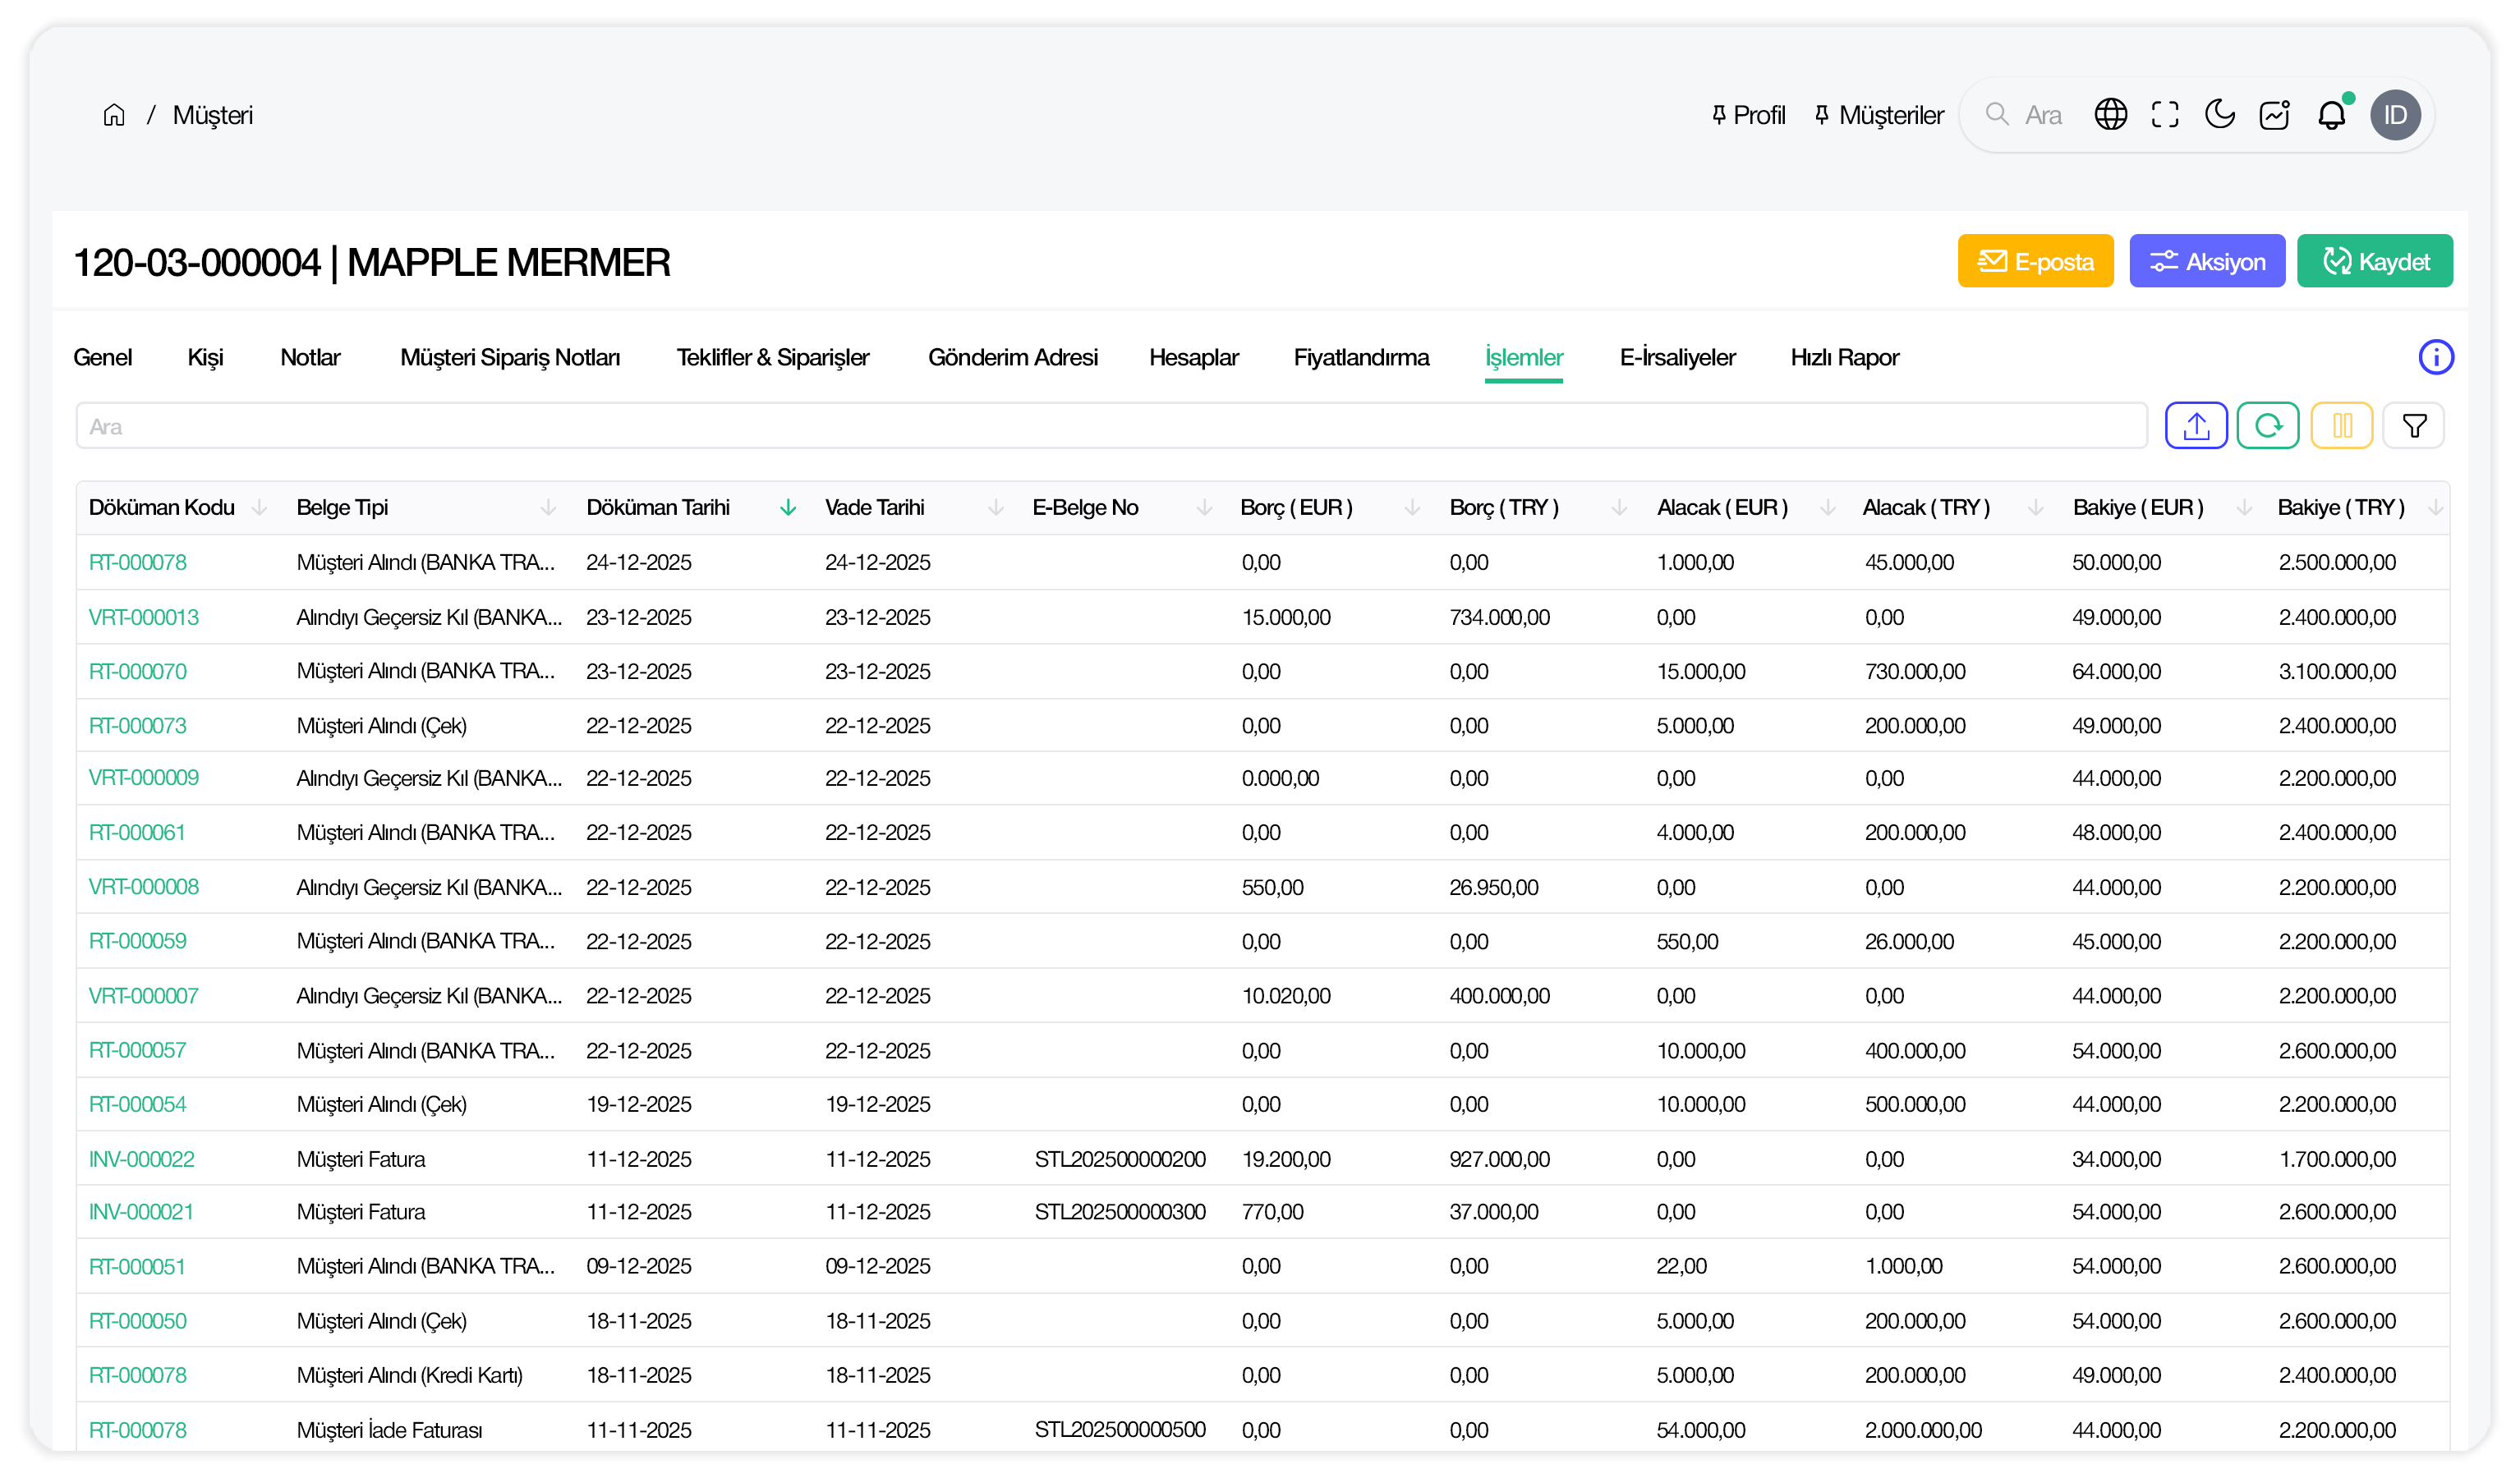
Task: Toggle dark mode with the moon icon
Action: pyautogui.click(x=2219, y=115)
